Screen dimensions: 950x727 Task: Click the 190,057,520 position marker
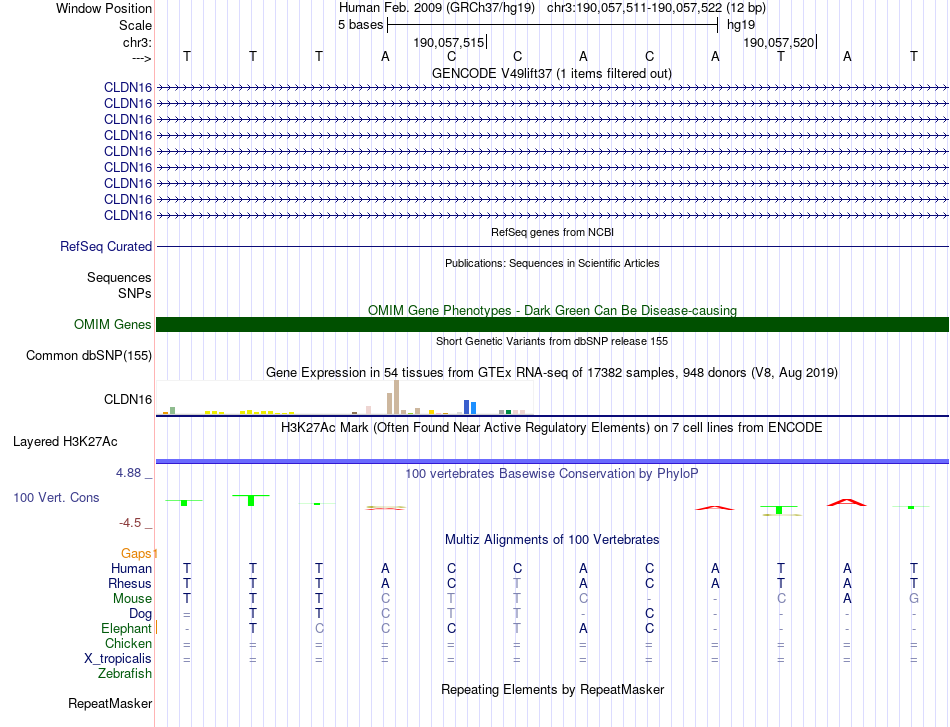click(779, 42)
